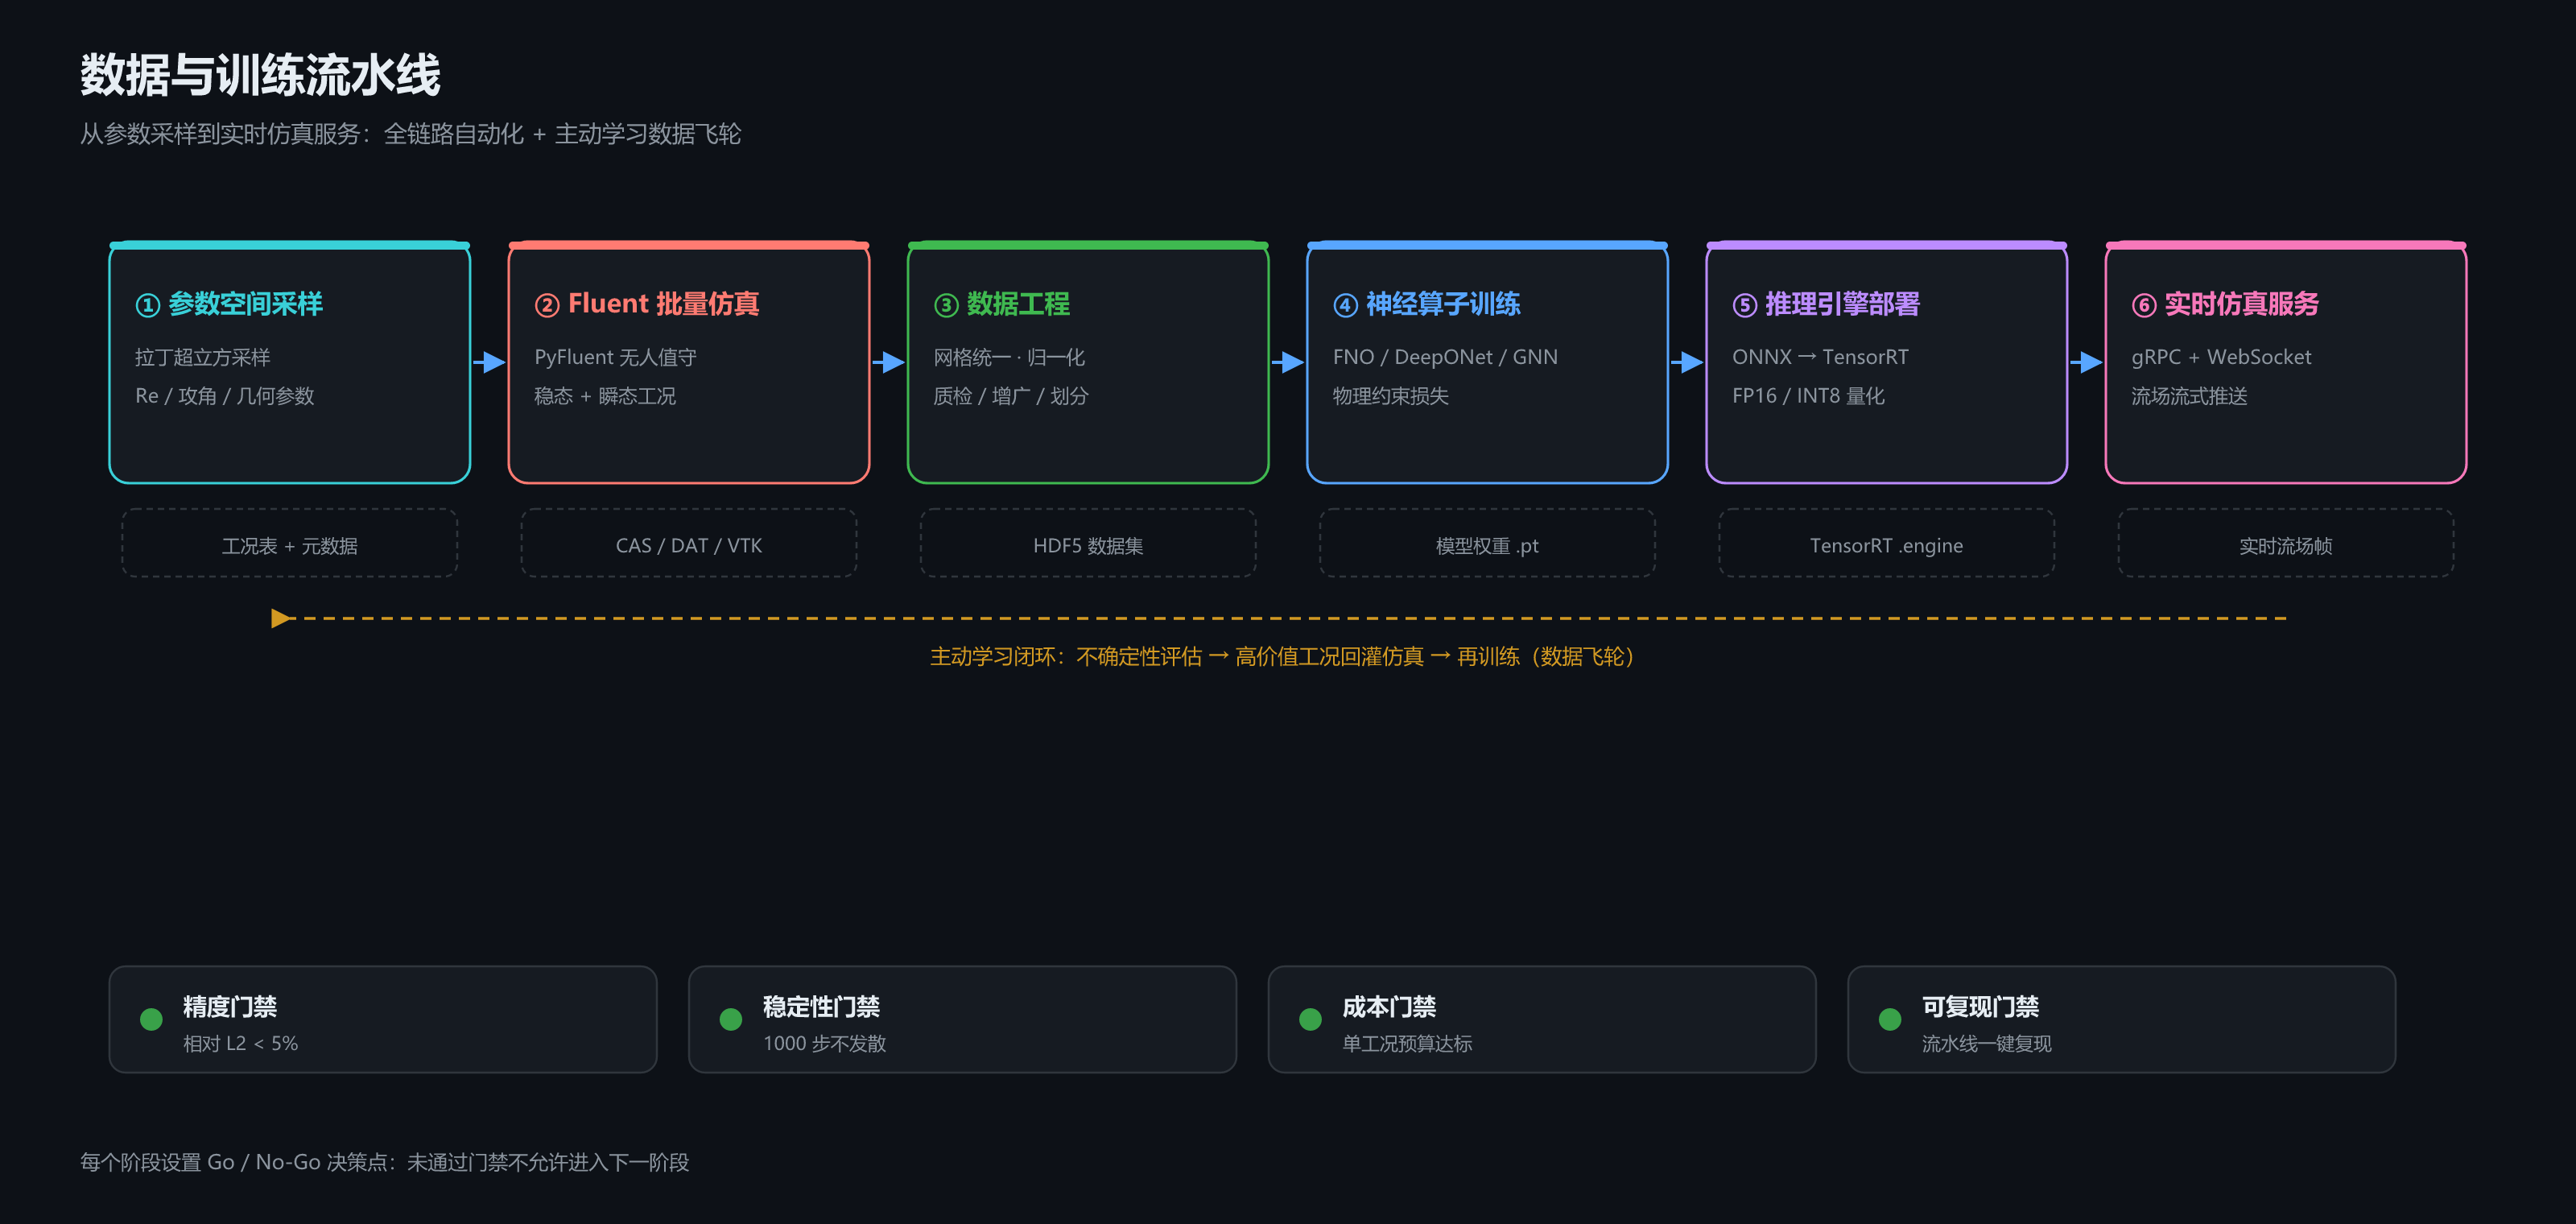Click the 数据与训练流水线 heading
The height and width of the screenshot is (1224, 2576).
coord(260,75)
